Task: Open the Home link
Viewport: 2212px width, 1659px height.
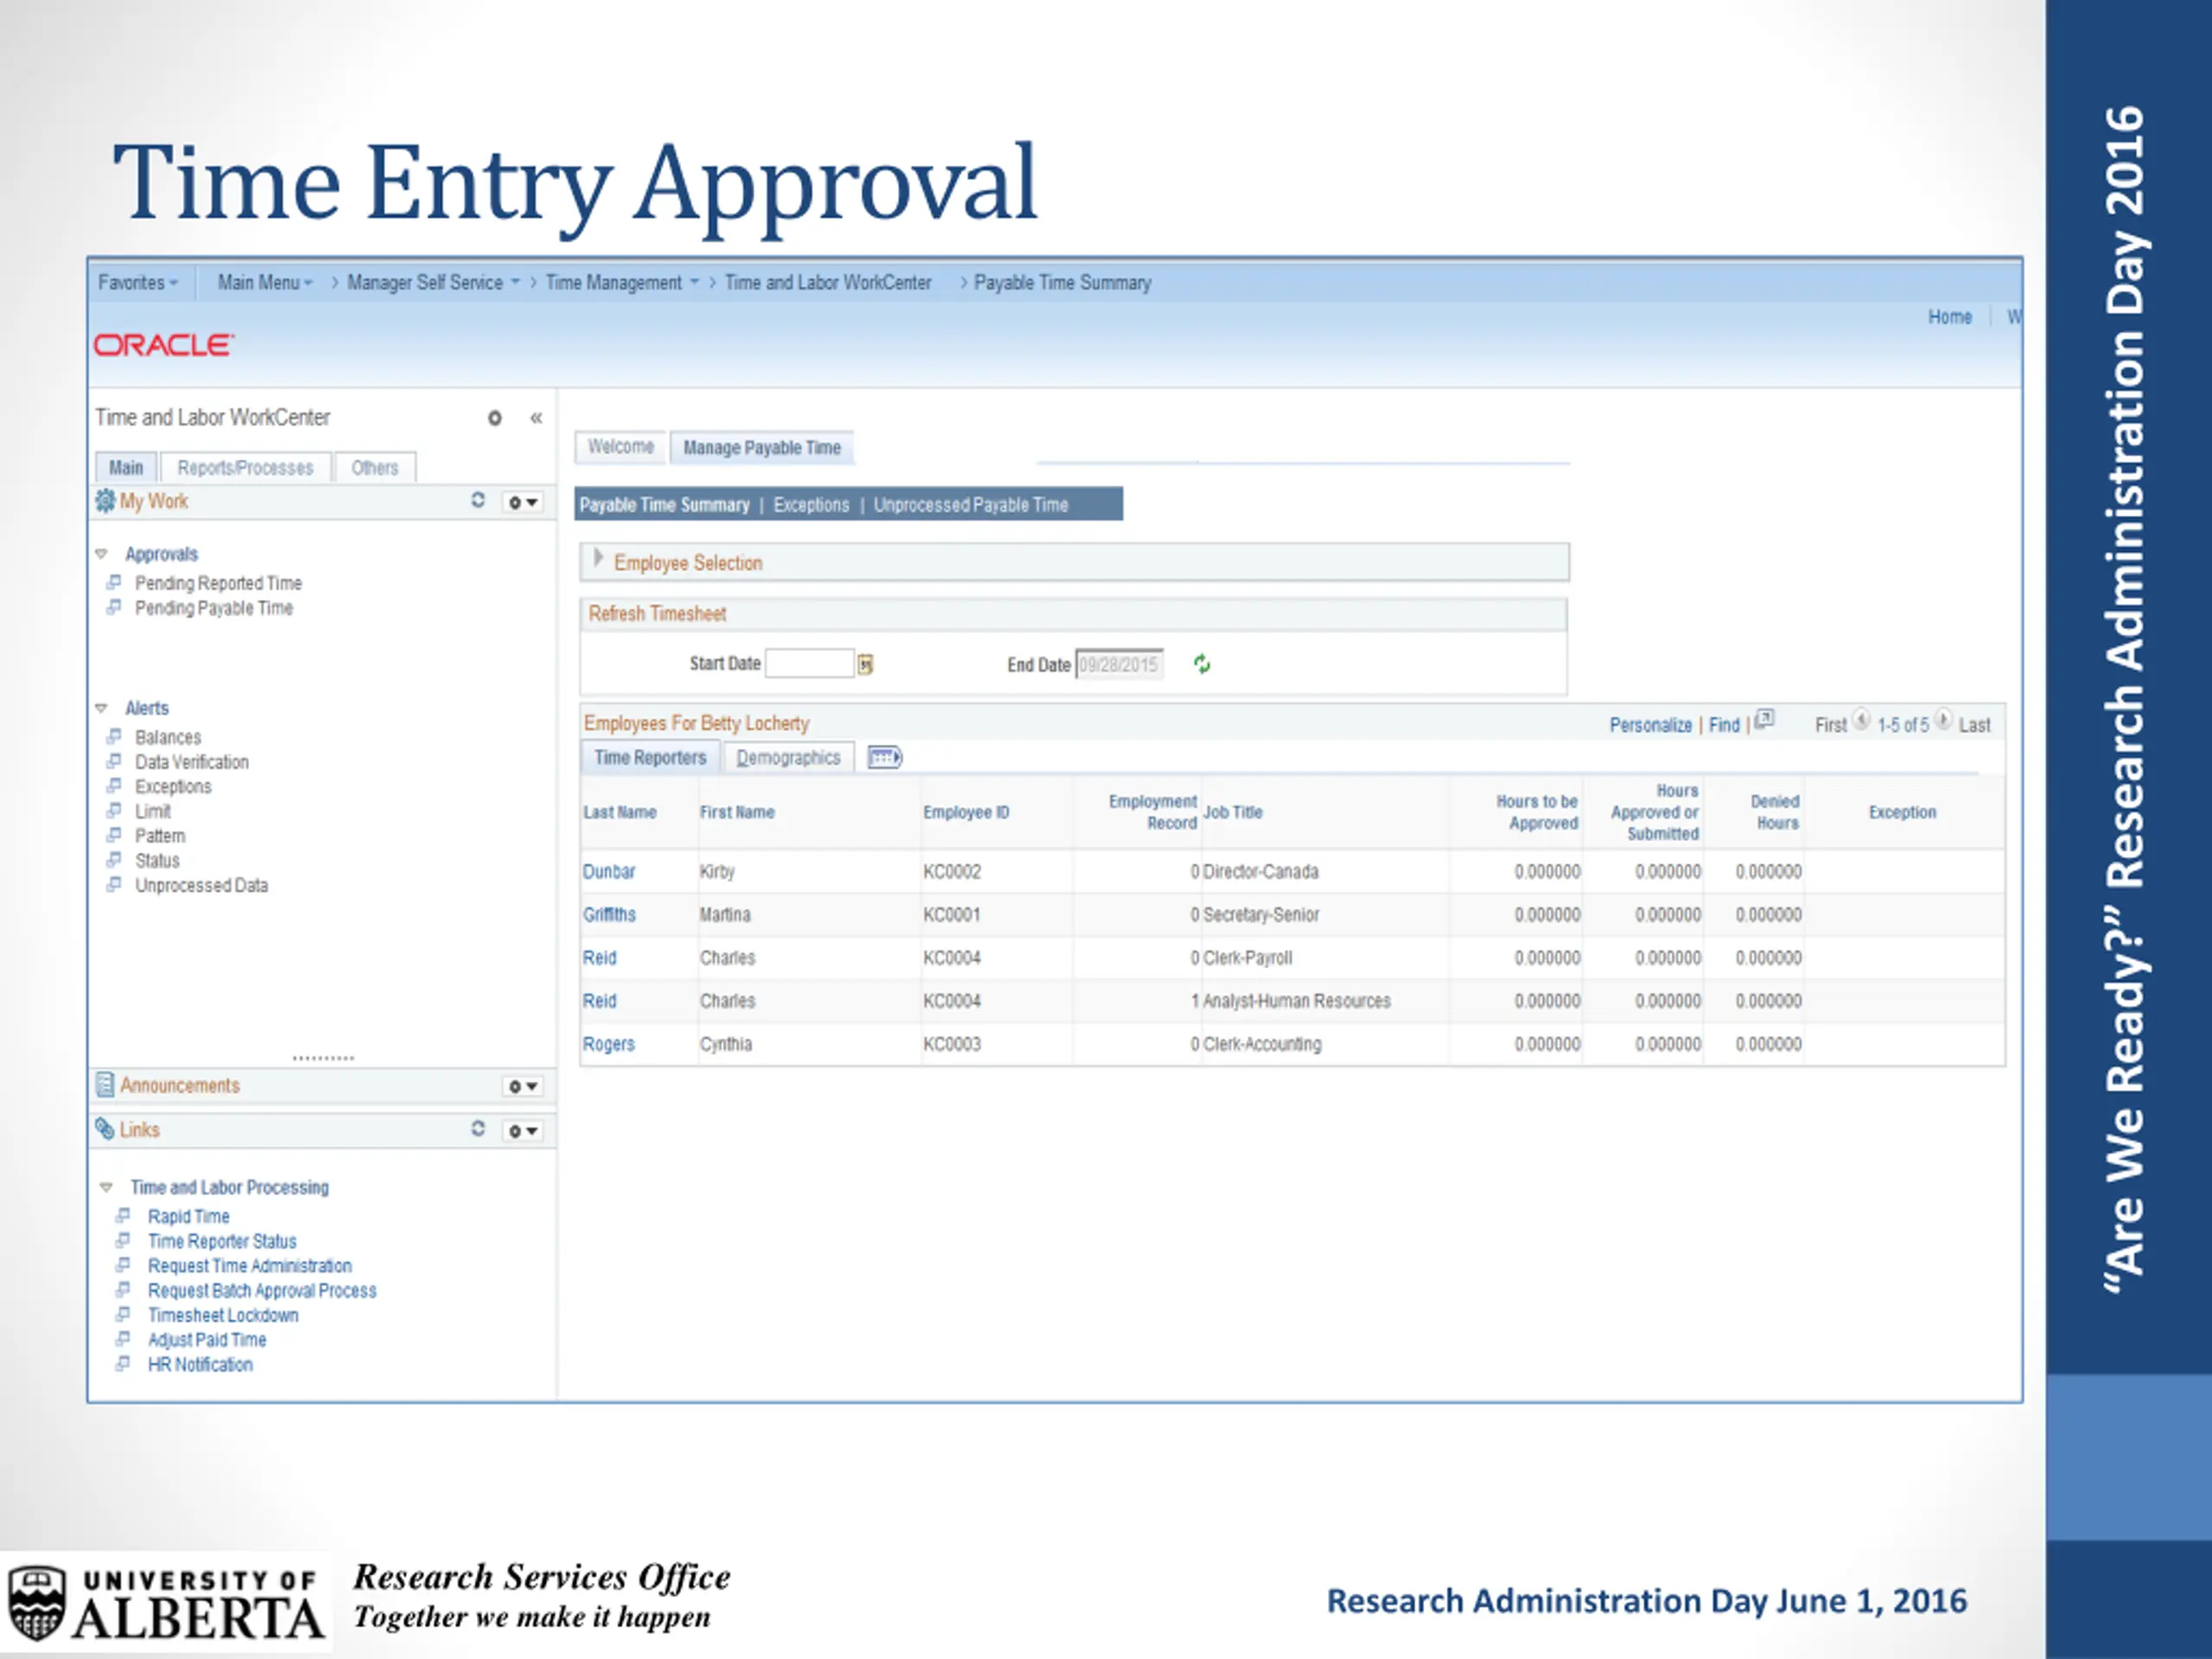Action: 1950,317
